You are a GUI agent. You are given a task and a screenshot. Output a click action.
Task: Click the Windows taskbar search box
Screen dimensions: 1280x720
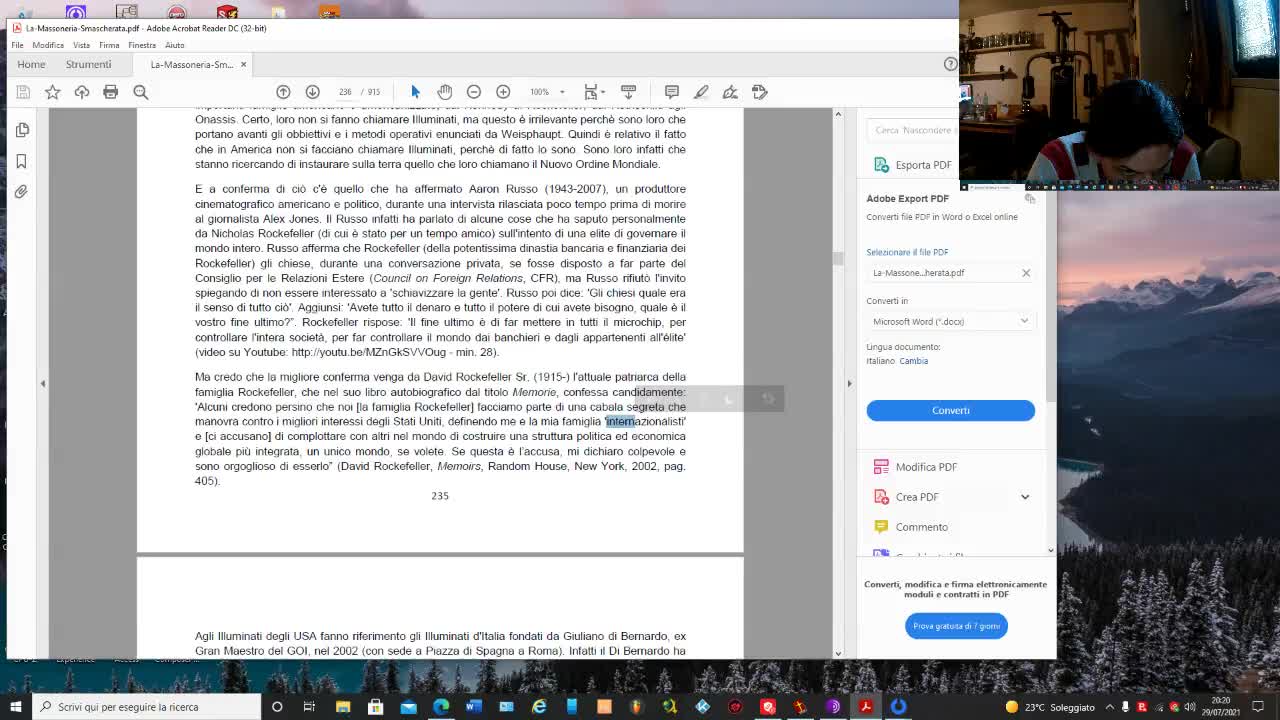147,707
